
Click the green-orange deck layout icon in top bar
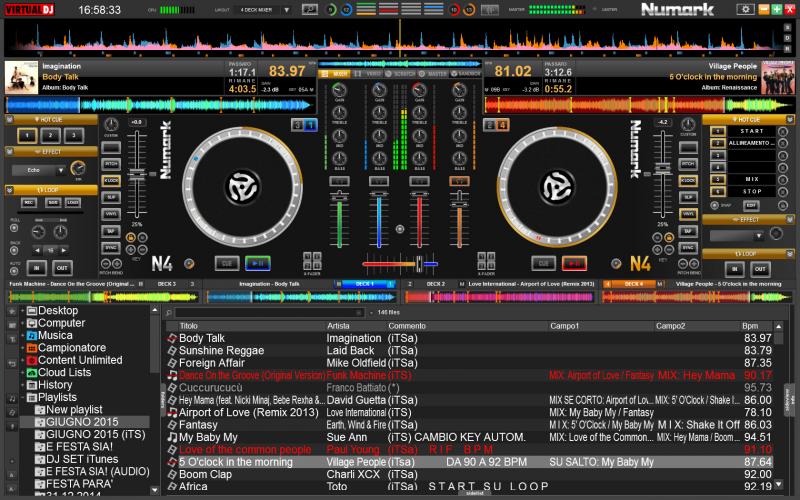(x=366, y=9)
